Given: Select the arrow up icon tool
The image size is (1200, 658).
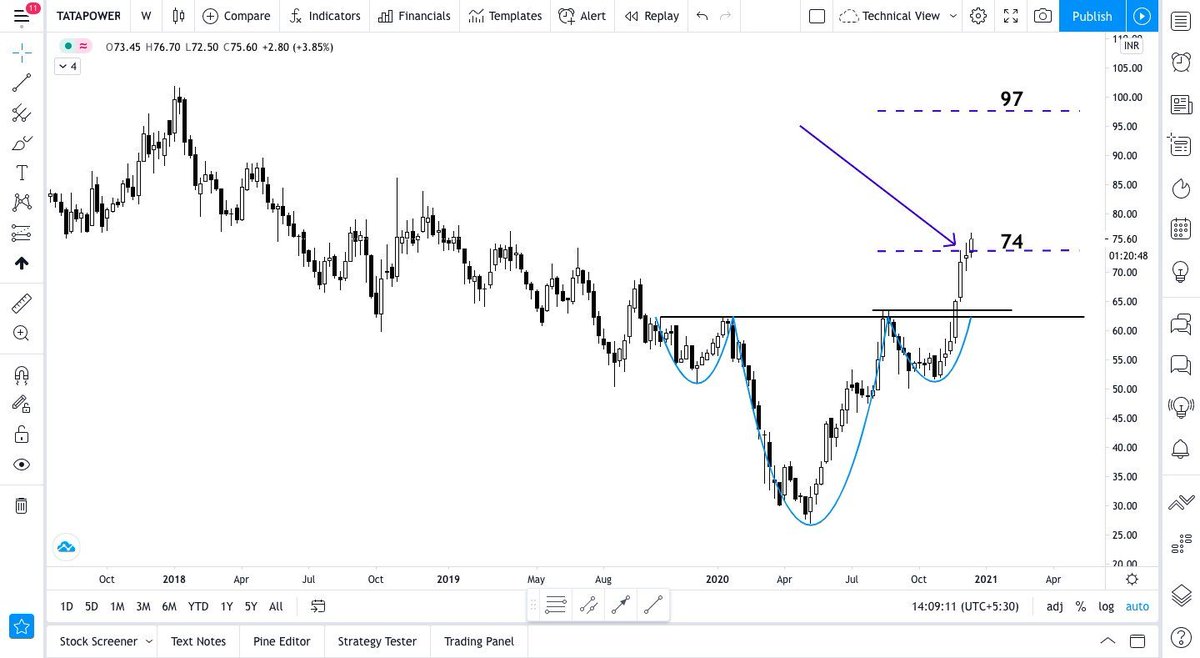Looking at the screenshot, I should tap(21, 263).
